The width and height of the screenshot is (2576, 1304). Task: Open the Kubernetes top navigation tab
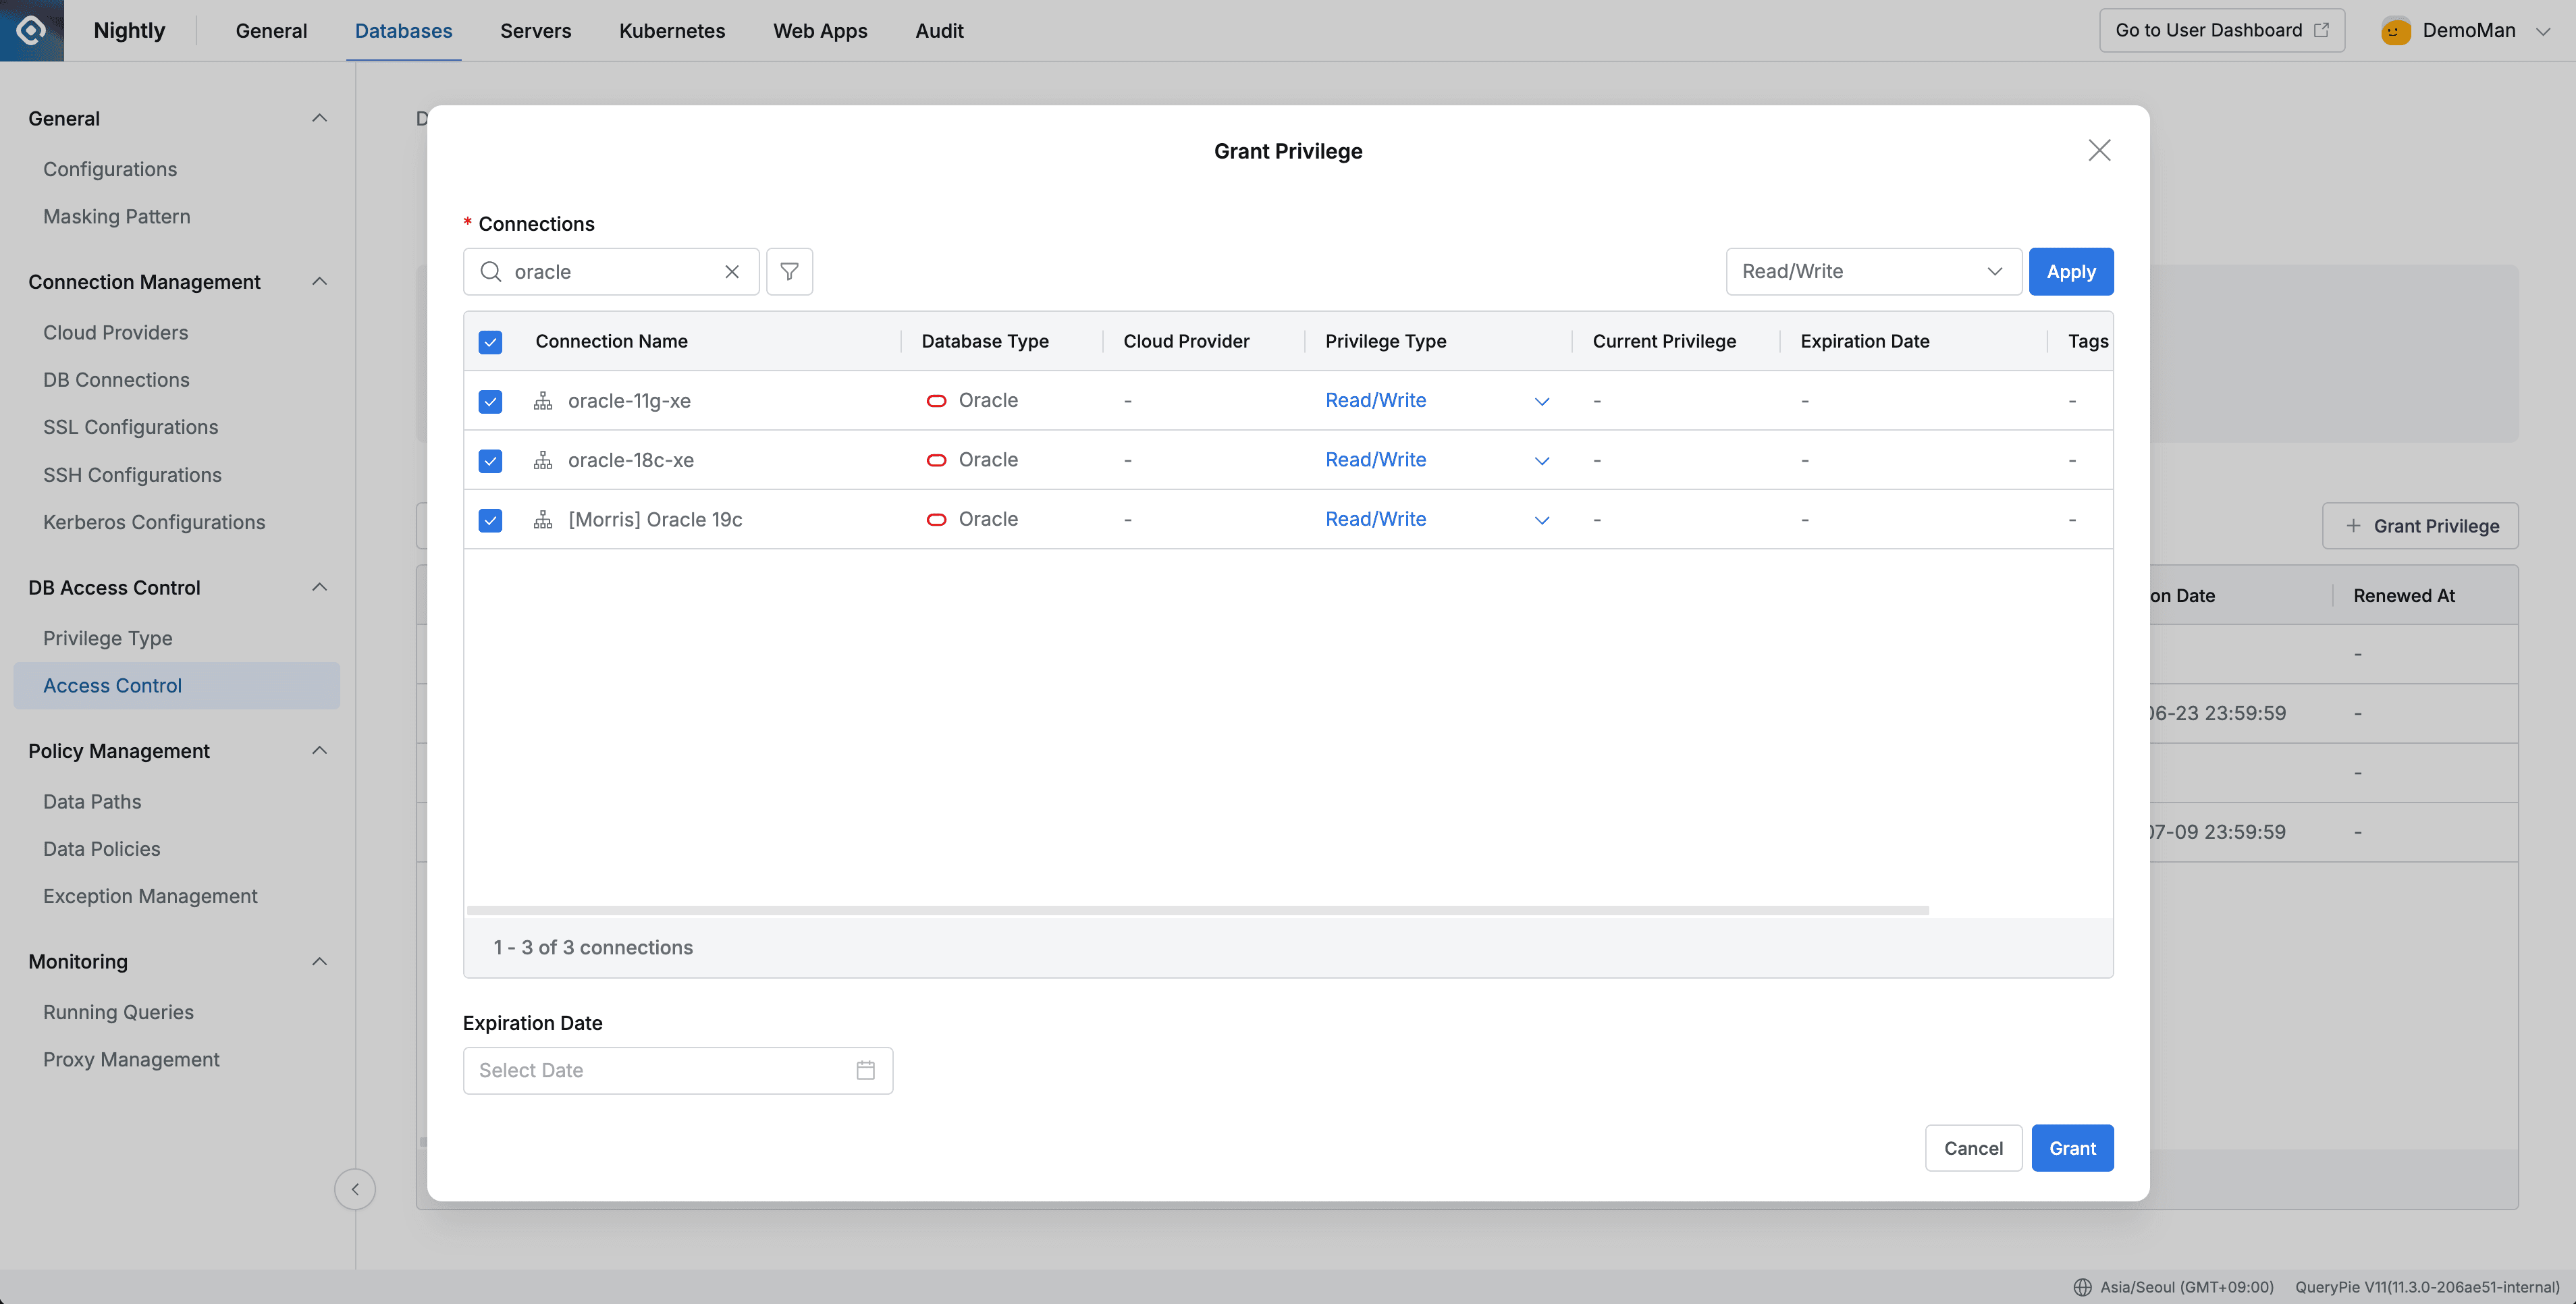pos(672,30)
